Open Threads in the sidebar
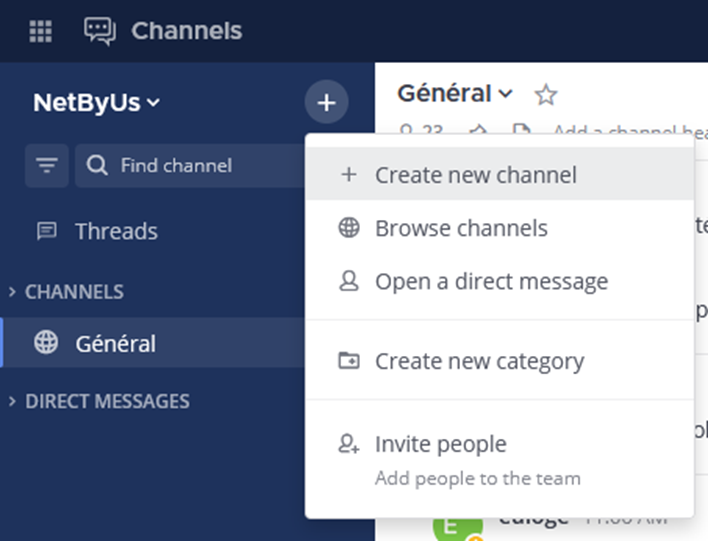Viewport: 708px width, 541px height. point(116,231)
